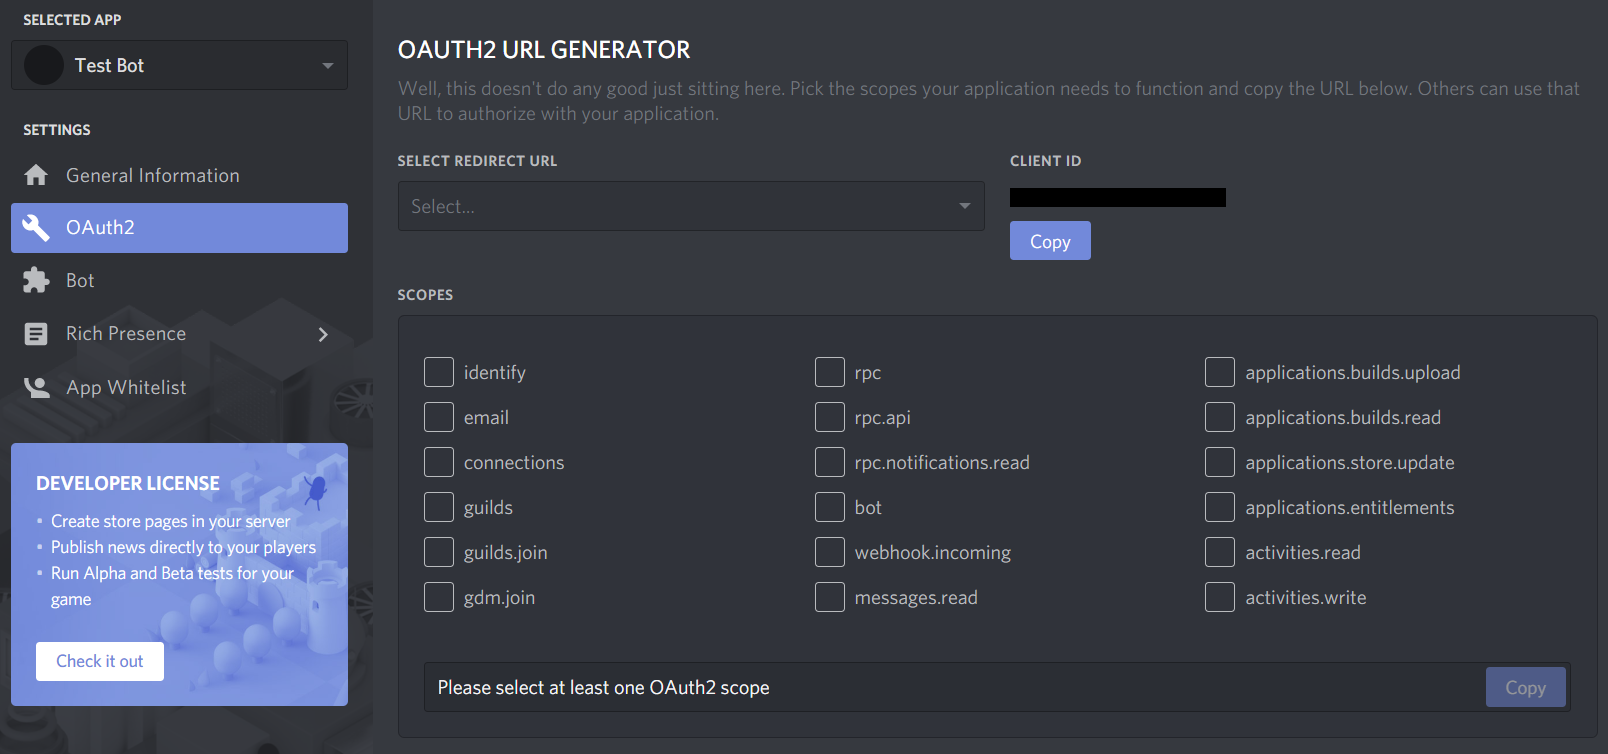
Task: Copy the Client ID
Action: coord(1050,241)
